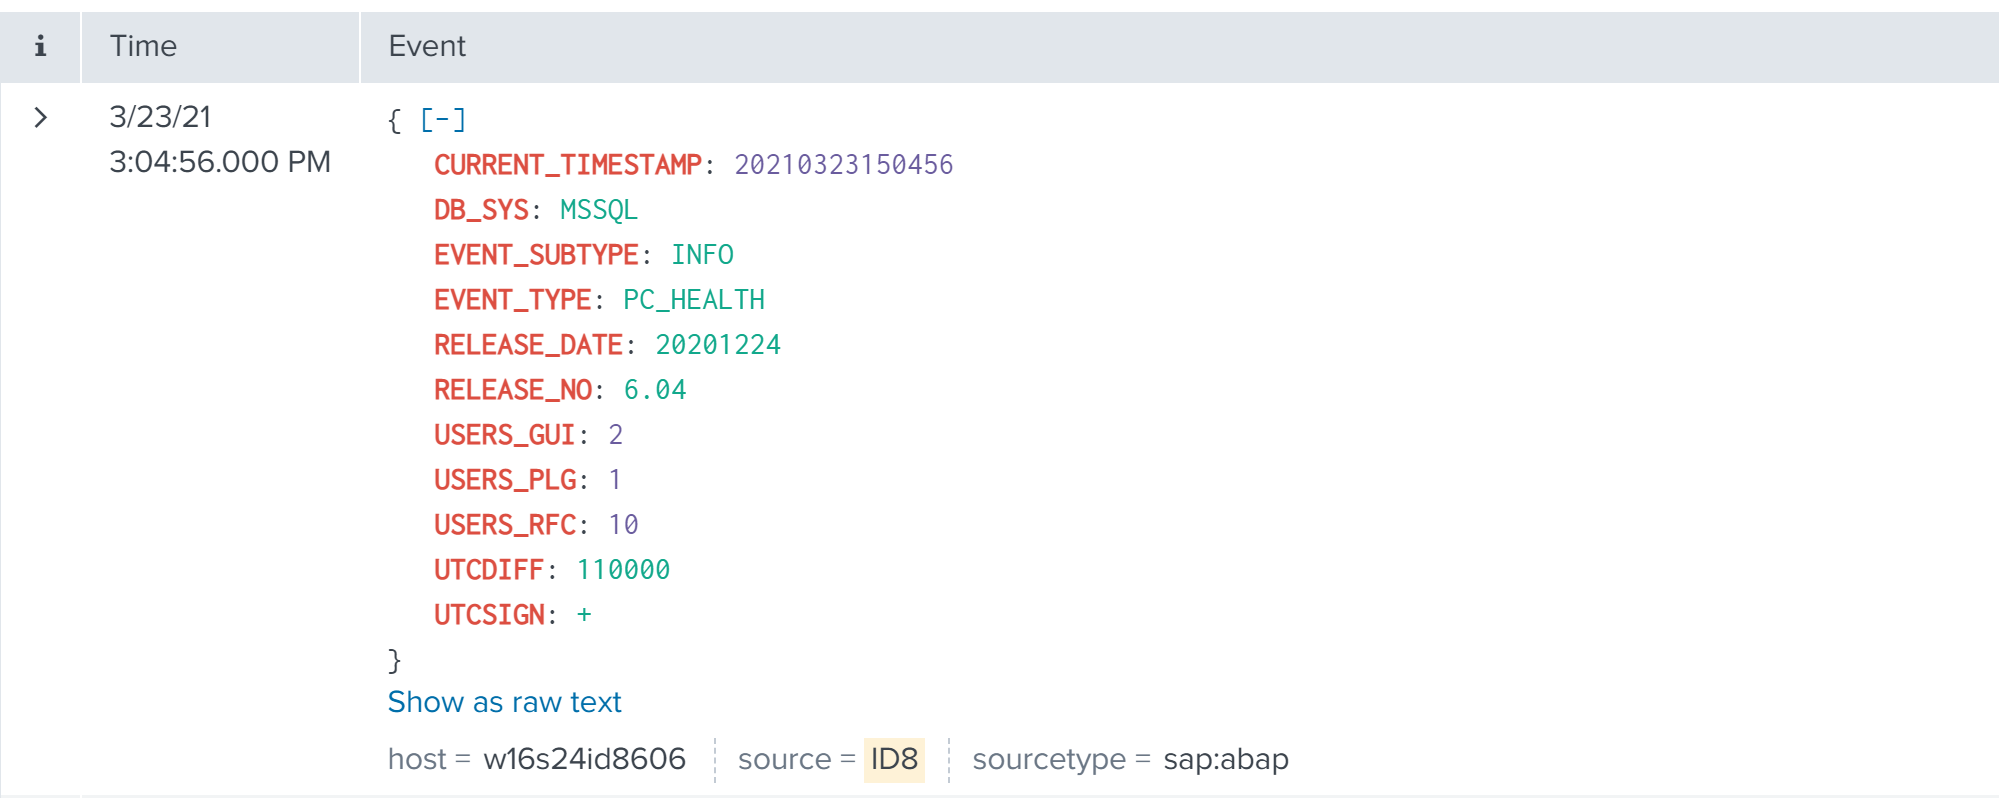Viewport: 1999px width, 798px height.
Task: Click the DB_SYS value MSSQL
Action: (x=598, y=210)
